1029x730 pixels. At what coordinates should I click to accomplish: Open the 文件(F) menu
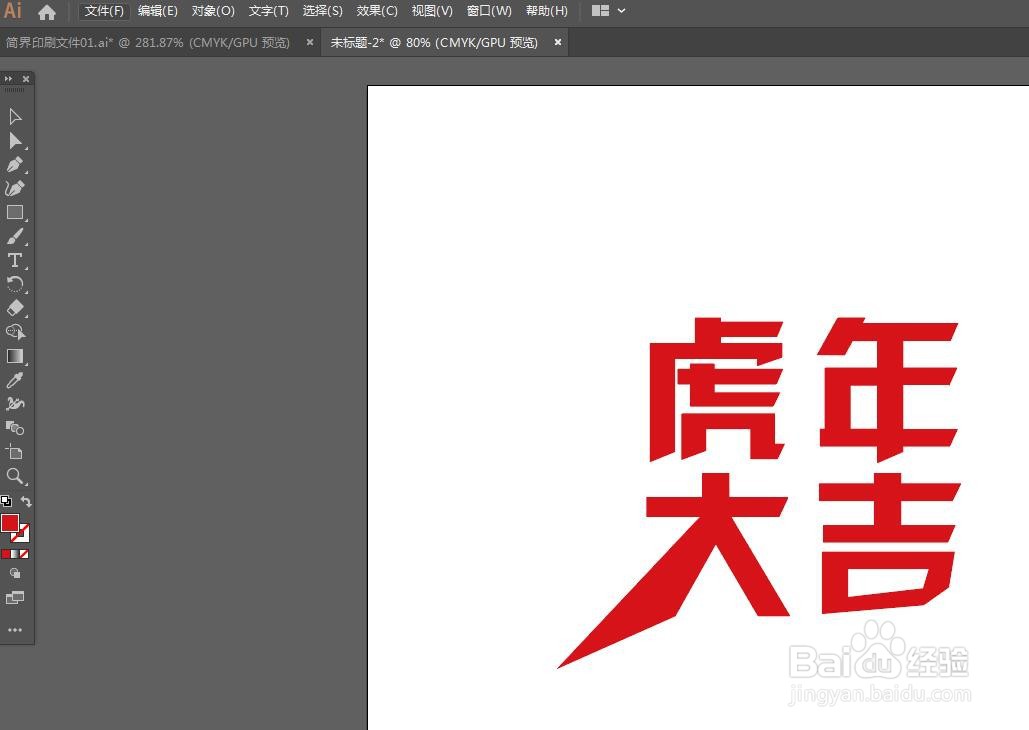point(104,11)
